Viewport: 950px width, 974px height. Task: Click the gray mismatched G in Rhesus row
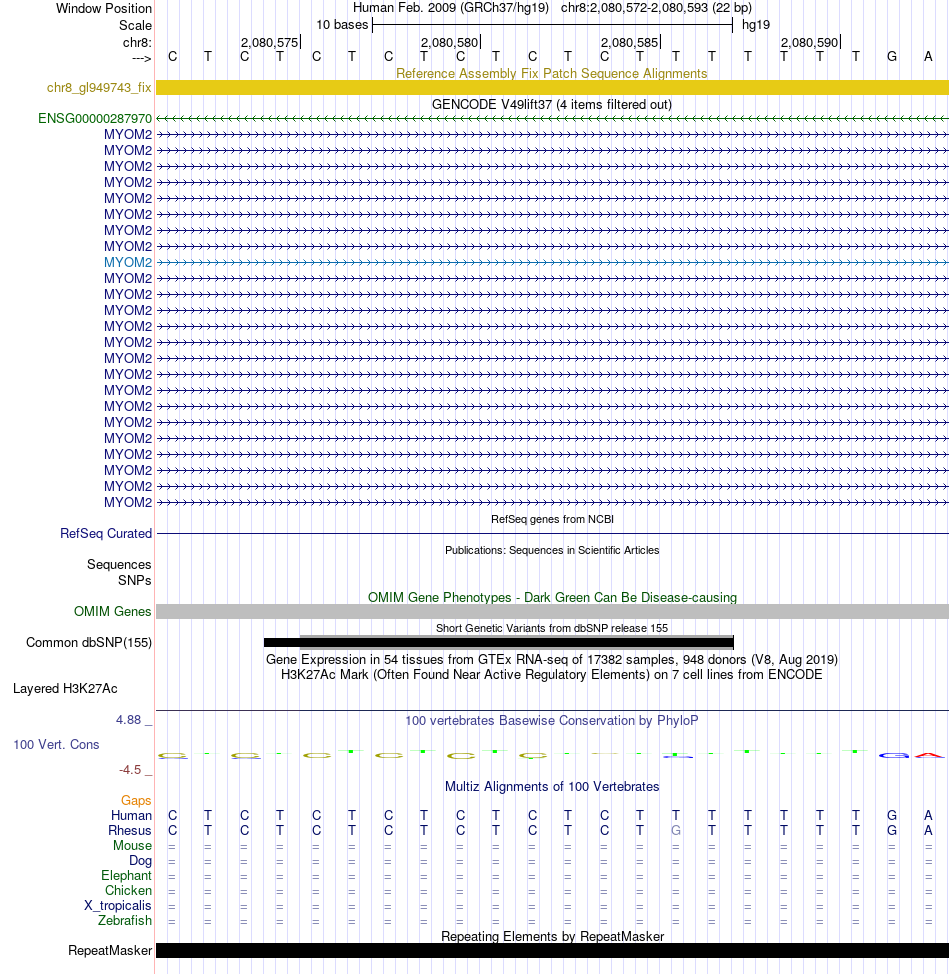click(676, 831)
